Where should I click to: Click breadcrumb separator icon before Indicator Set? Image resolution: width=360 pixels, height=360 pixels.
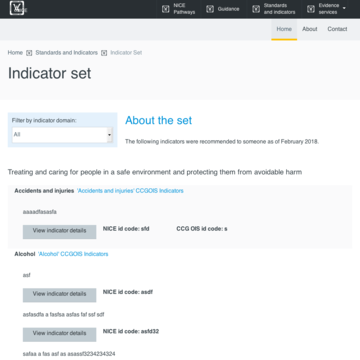104,53
